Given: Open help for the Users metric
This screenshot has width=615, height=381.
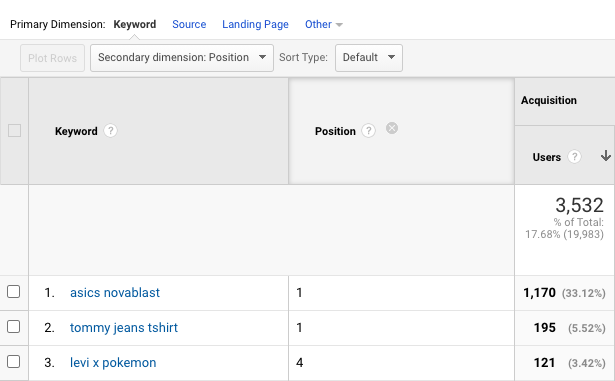Looking at the screenshot, I should (574, 157).
